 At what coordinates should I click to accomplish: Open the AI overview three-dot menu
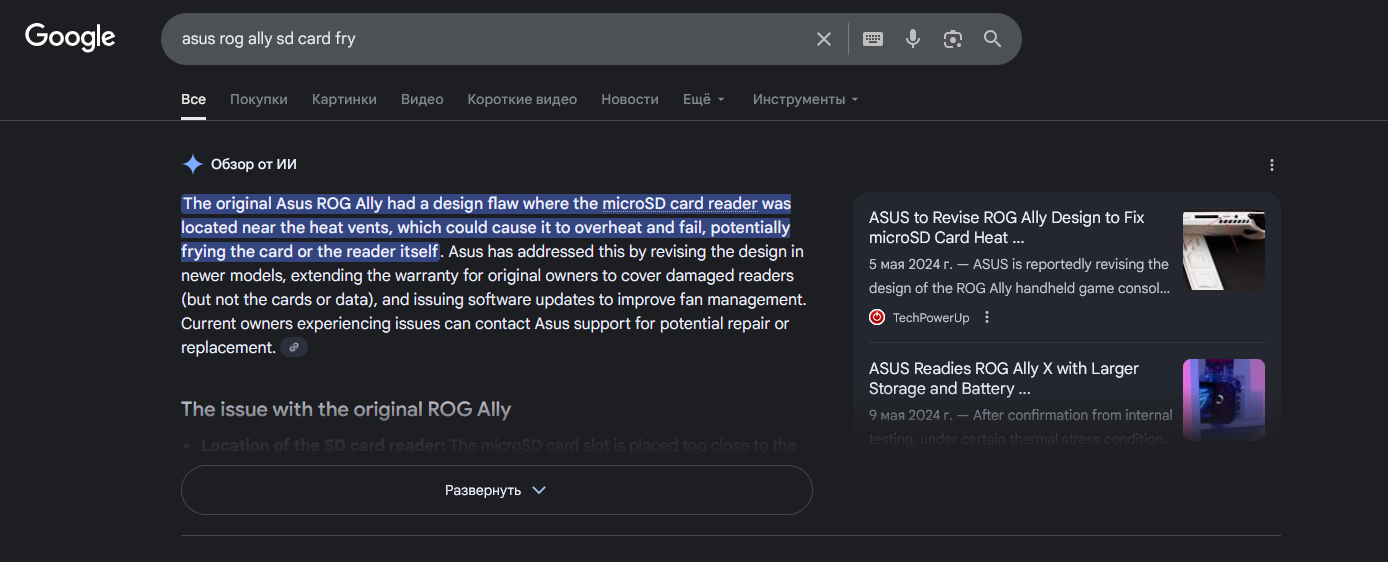pos(1272,165)
